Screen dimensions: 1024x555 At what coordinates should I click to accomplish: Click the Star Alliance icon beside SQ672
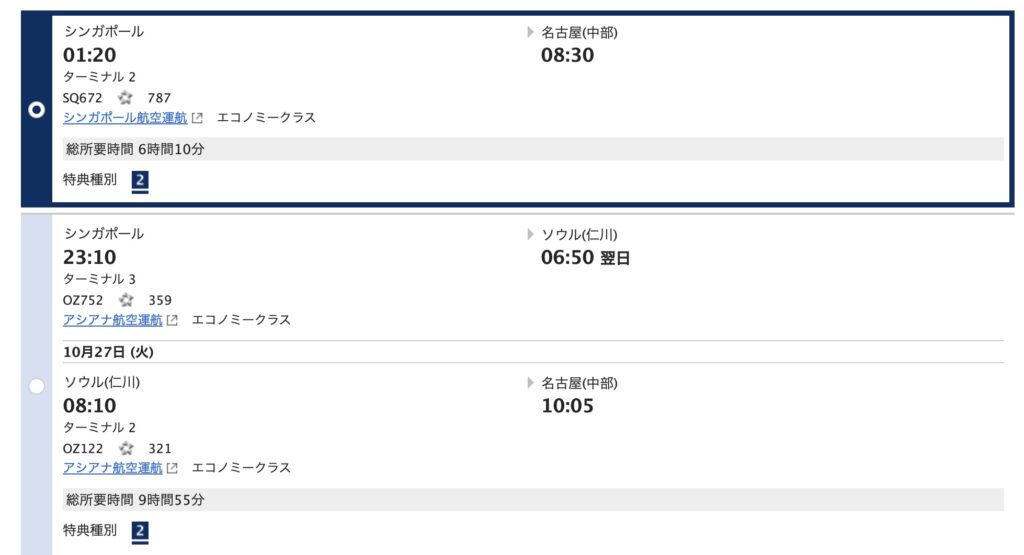pos(125,98)
